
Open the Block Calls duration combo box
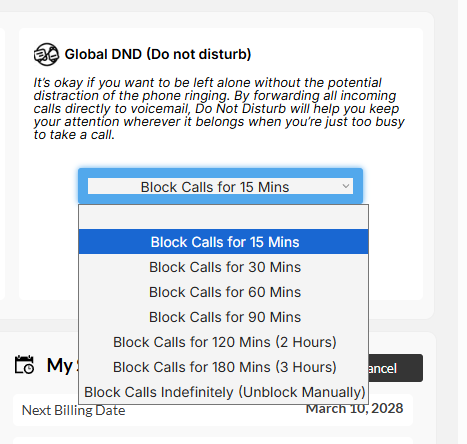[x=220, y=186]
